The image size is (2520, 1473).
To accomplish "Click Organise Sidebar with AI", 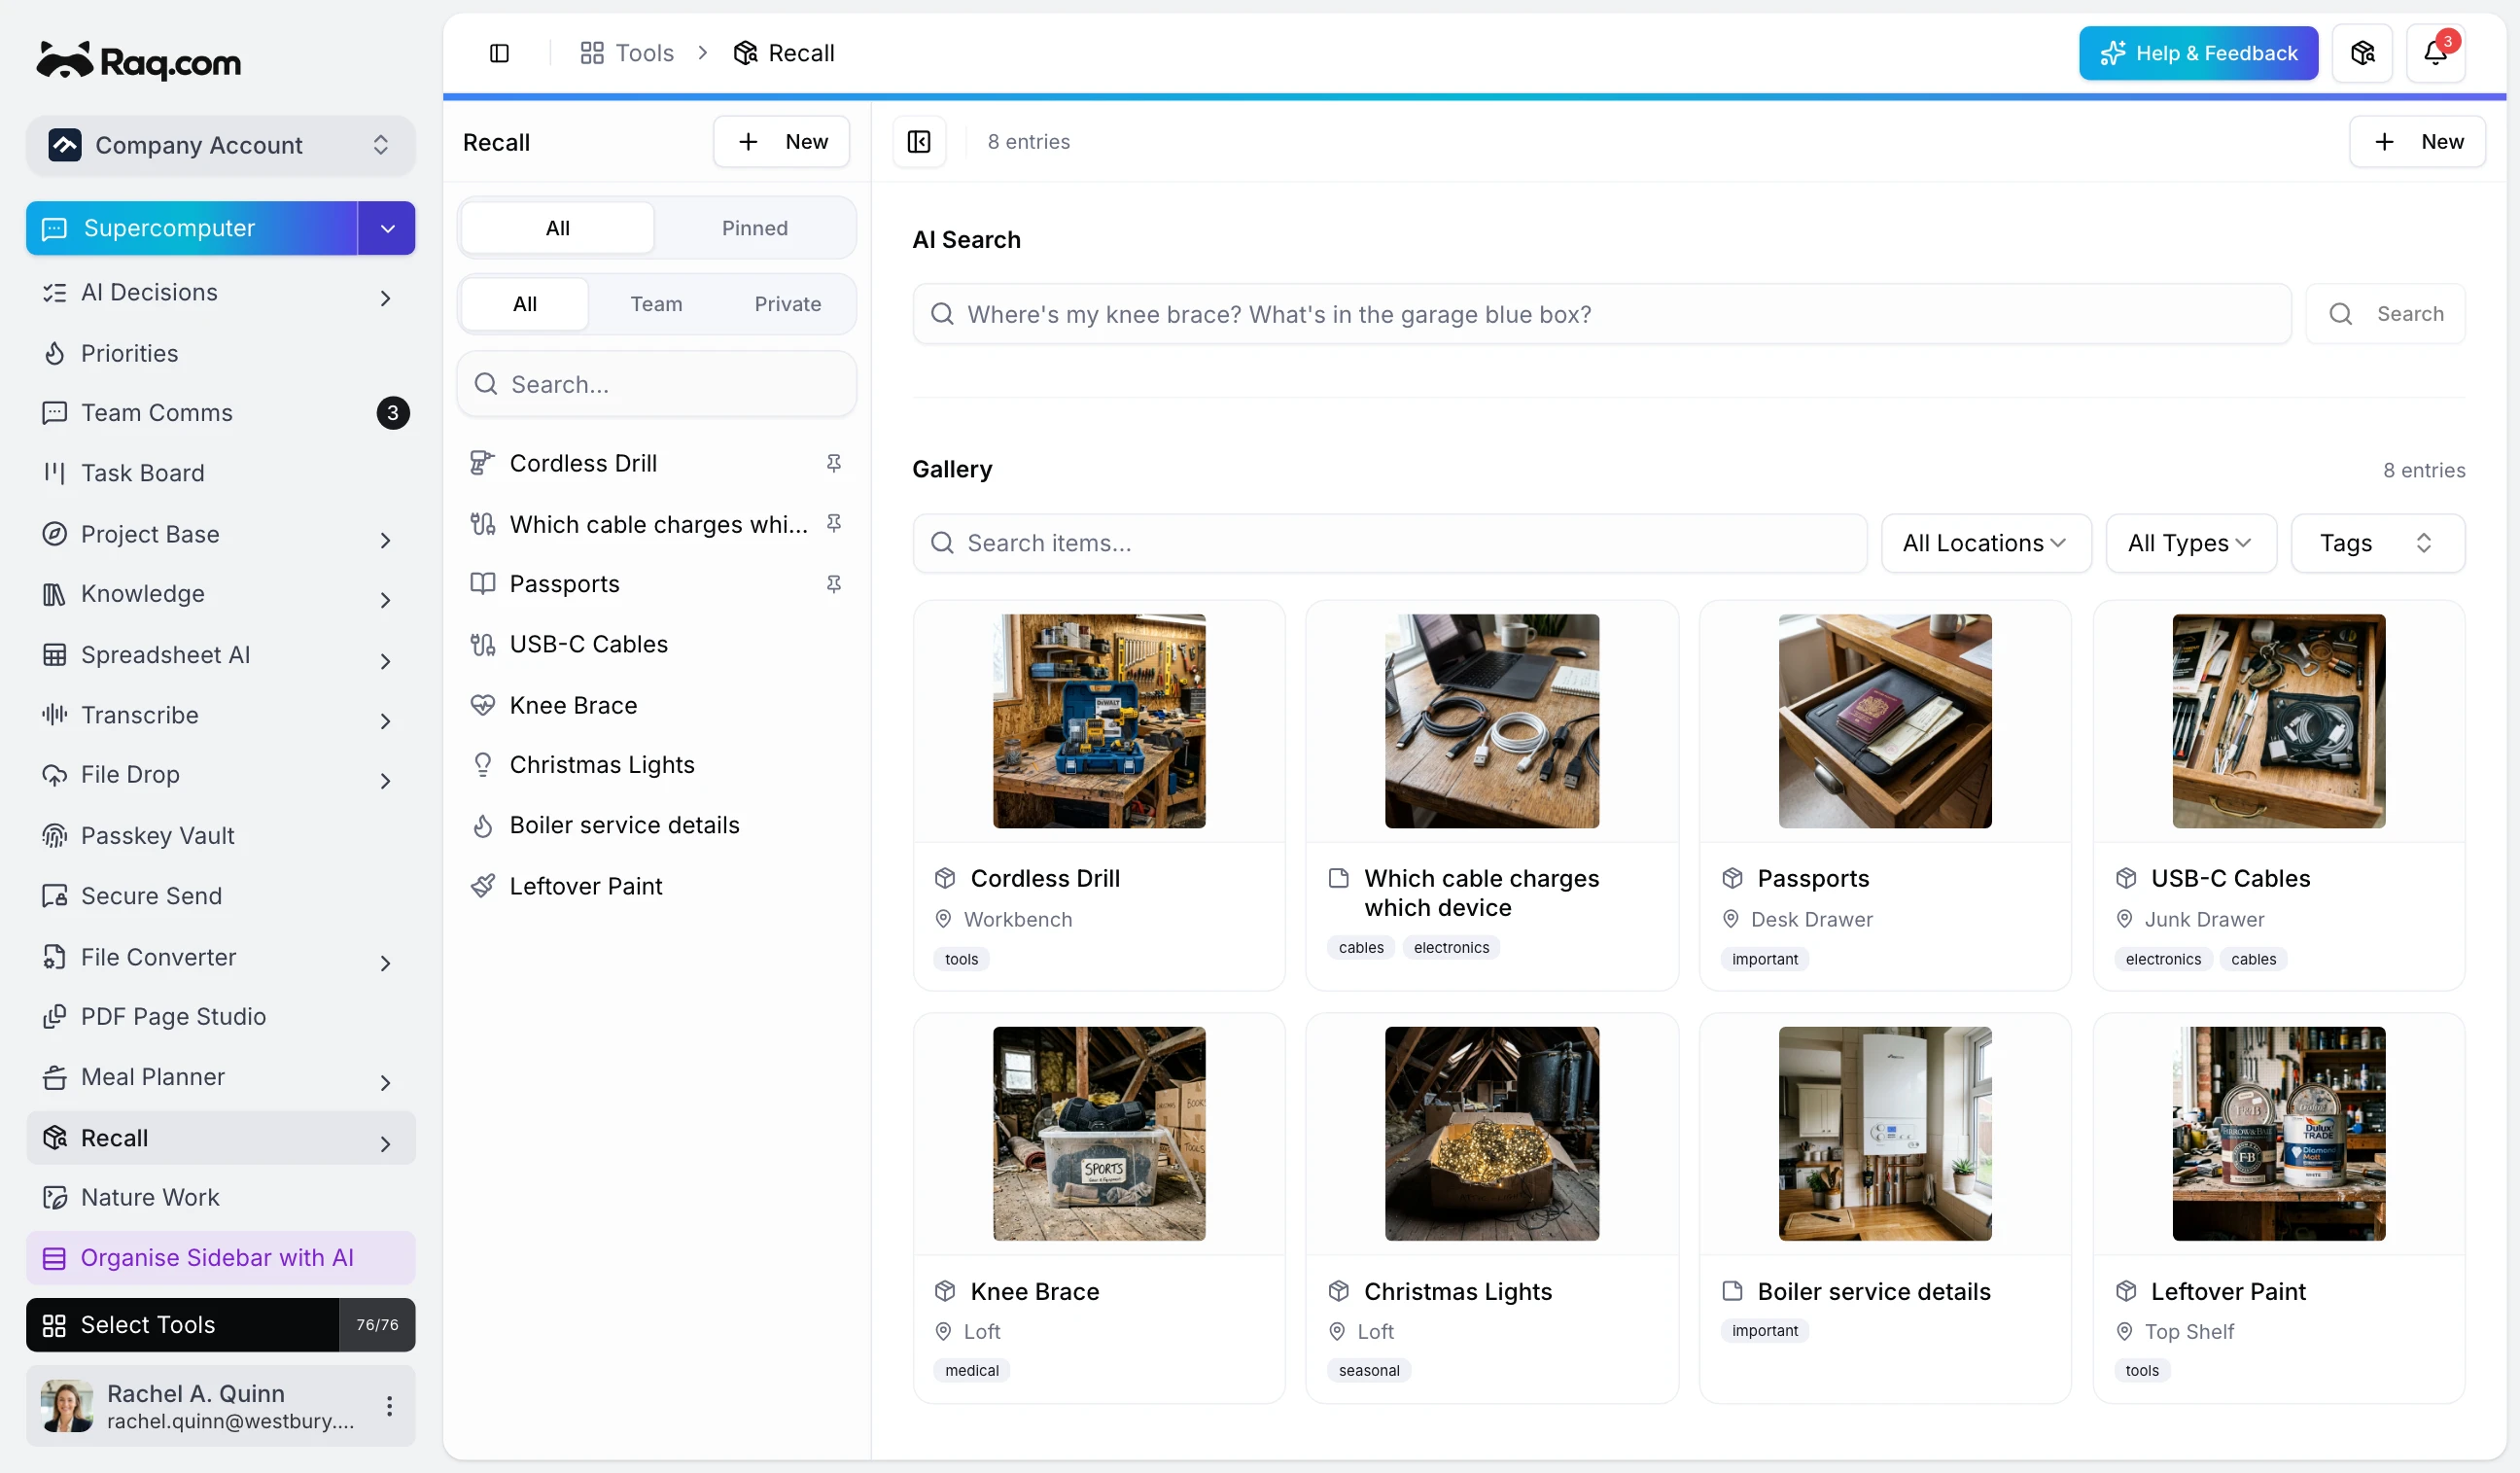I will pos(220,1258).
